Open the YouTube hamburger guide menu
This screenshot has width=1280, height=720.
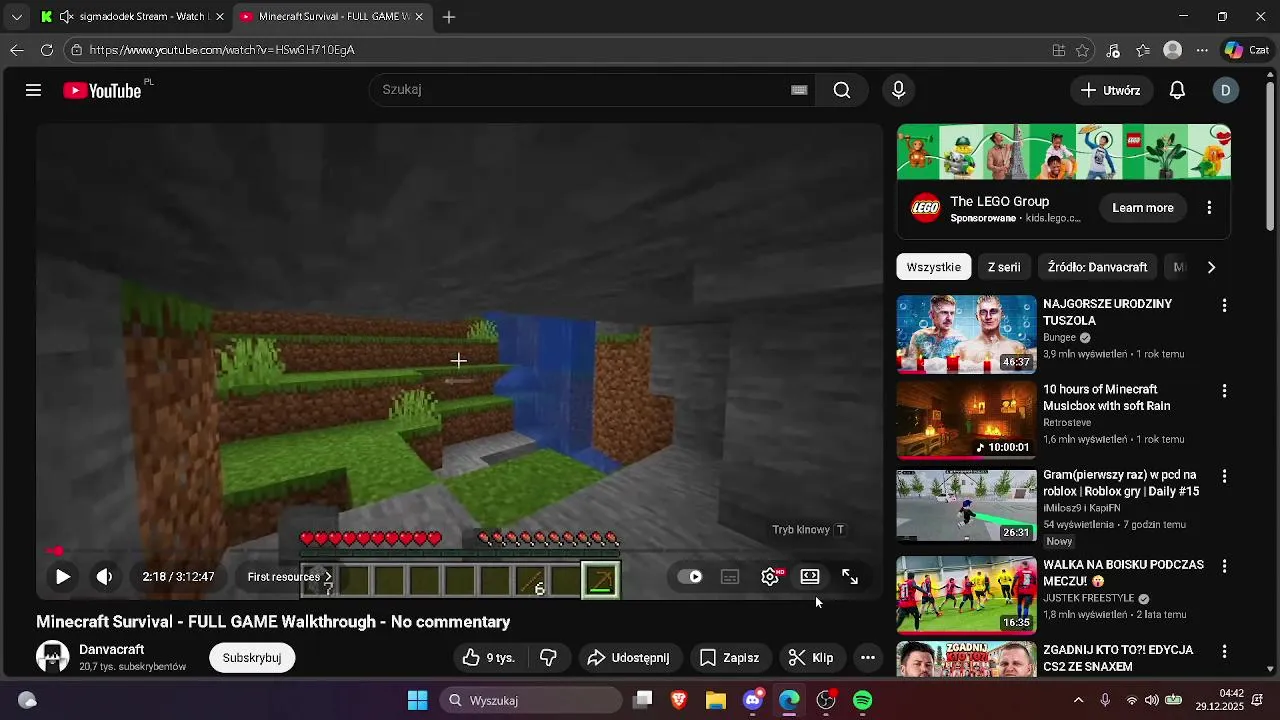coord(33,90)
